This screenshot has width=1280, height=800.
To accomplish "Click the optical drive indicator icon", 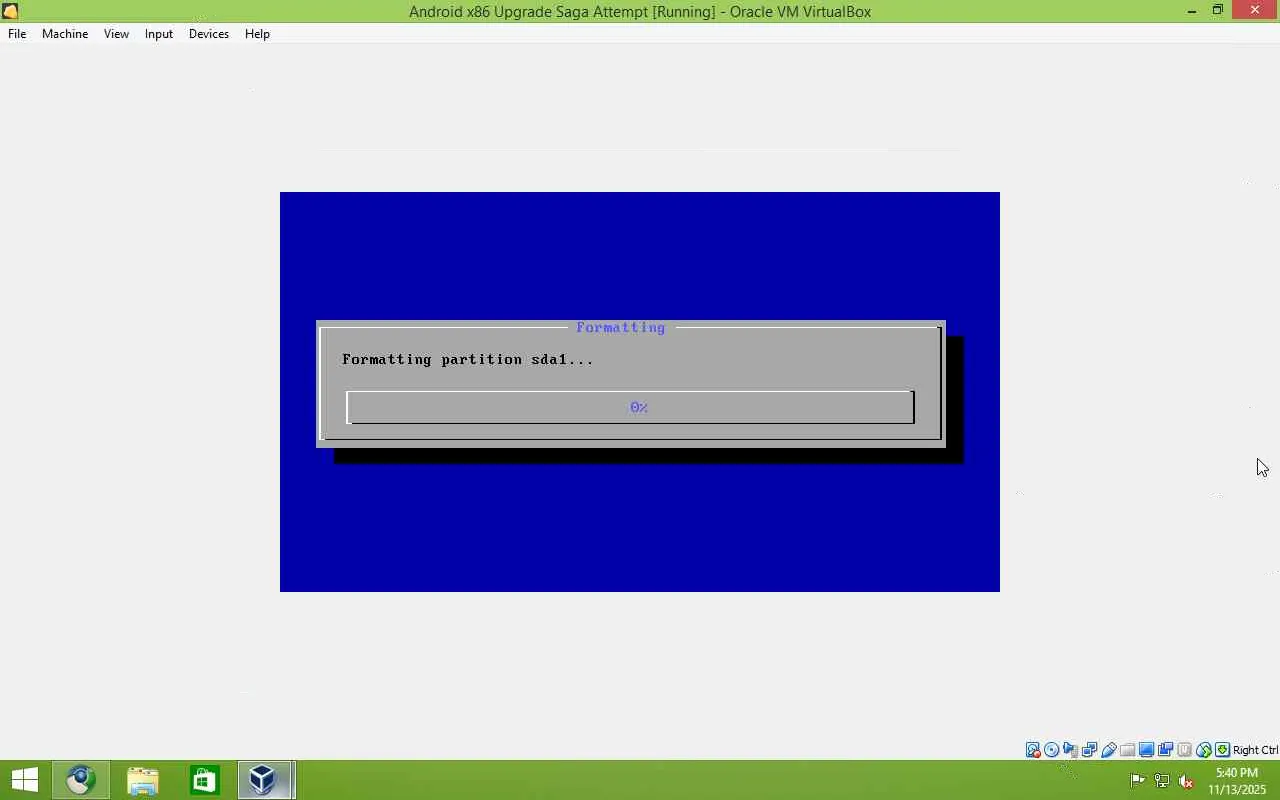I will click(1052, 750).
